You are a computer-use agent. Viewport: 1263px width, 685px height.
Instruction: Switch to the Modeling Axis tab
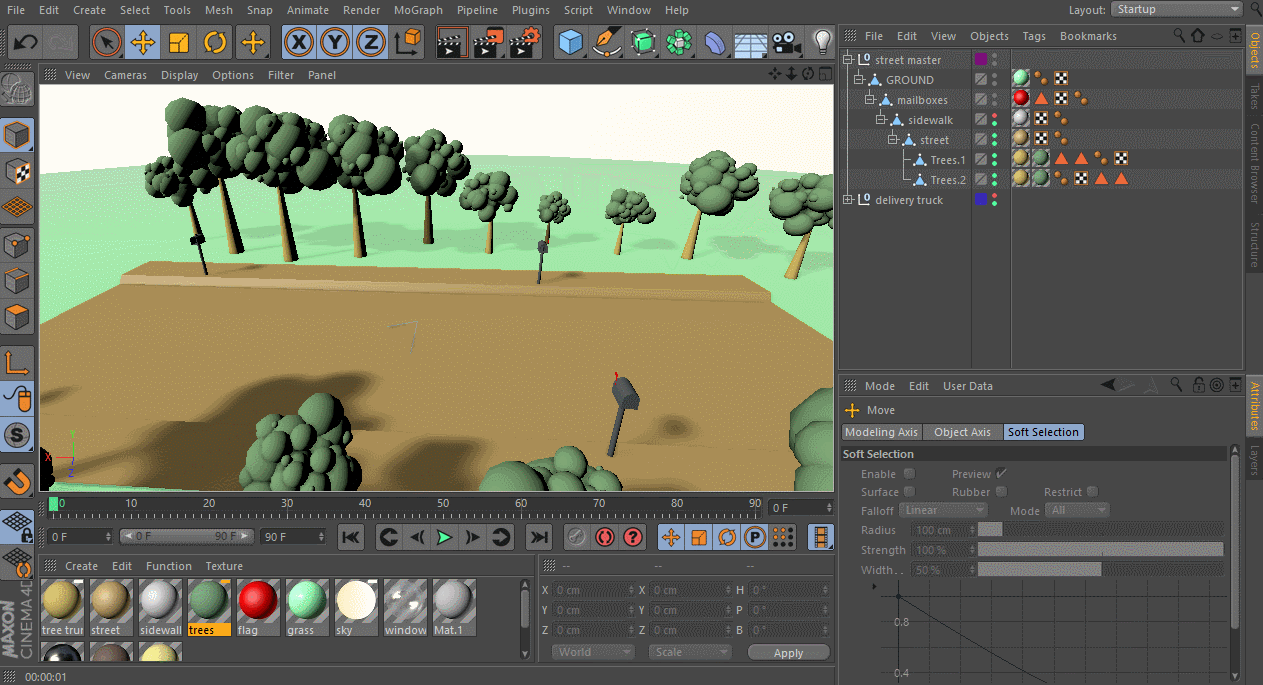click(882, 432)
